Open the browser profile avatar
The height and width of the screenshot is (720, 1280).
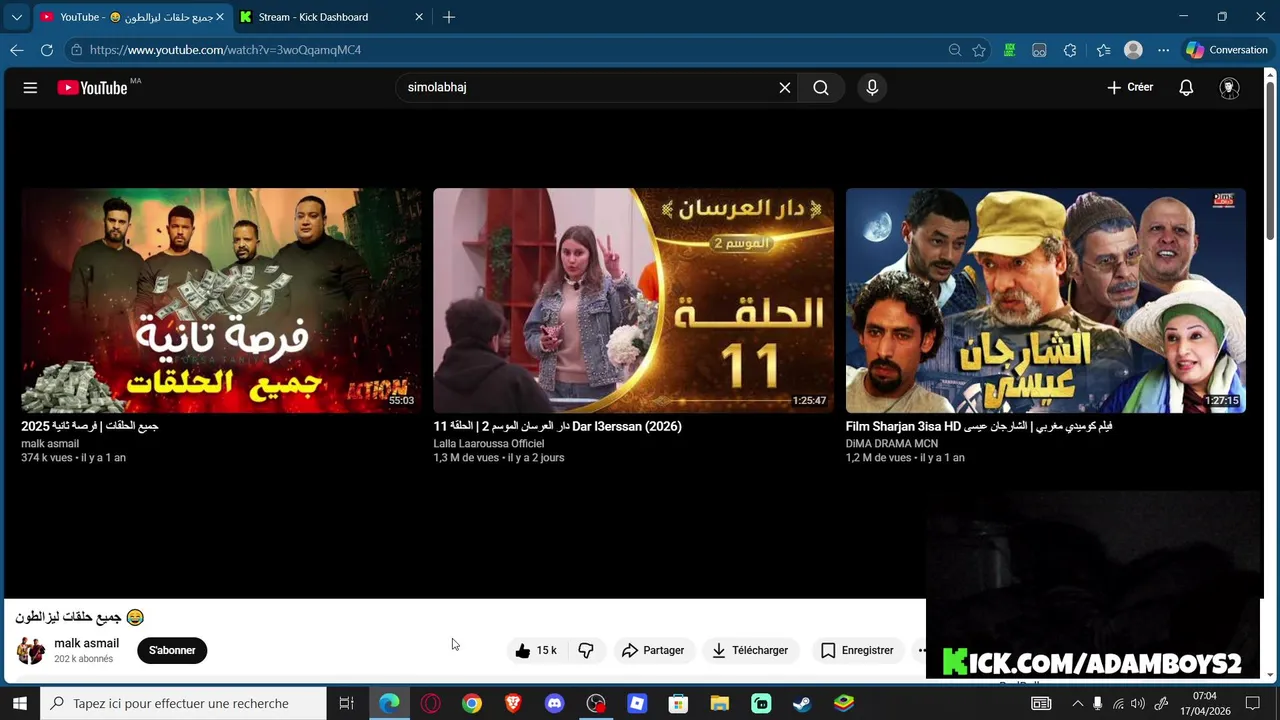1133,50
